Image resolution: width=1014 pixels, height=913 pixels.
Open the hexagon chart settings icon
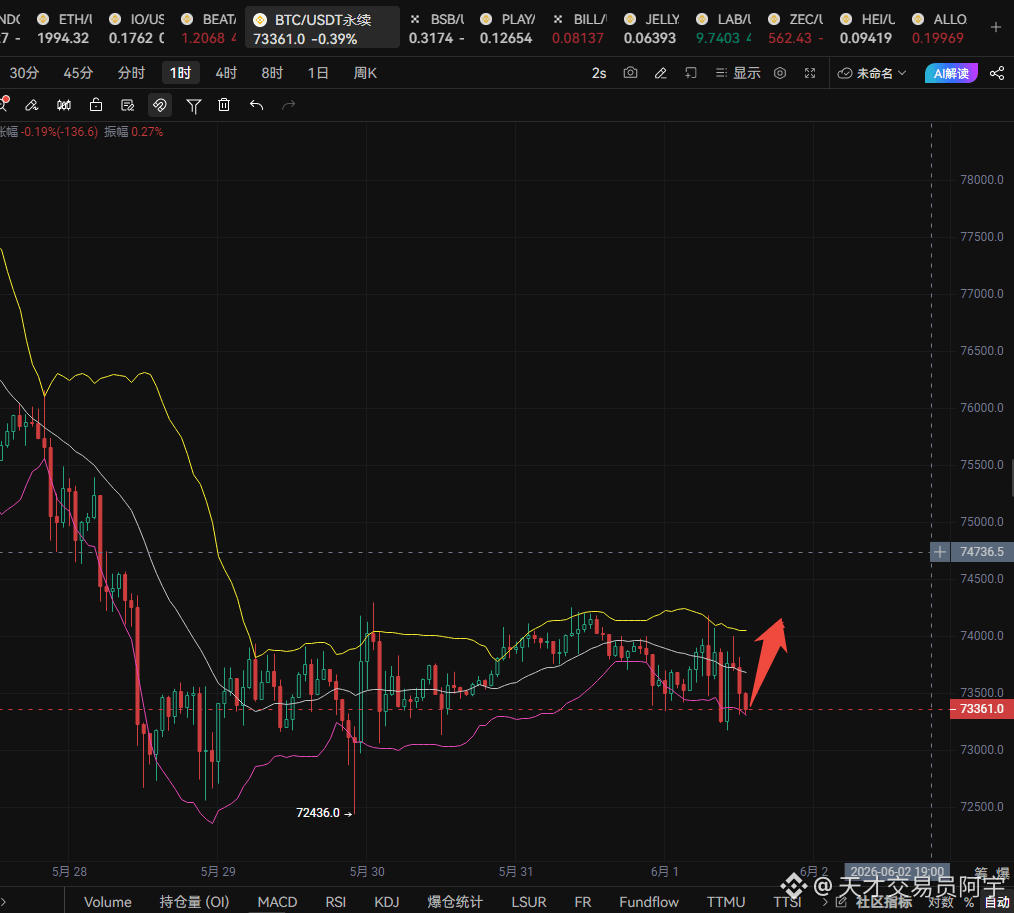[780, 73]
